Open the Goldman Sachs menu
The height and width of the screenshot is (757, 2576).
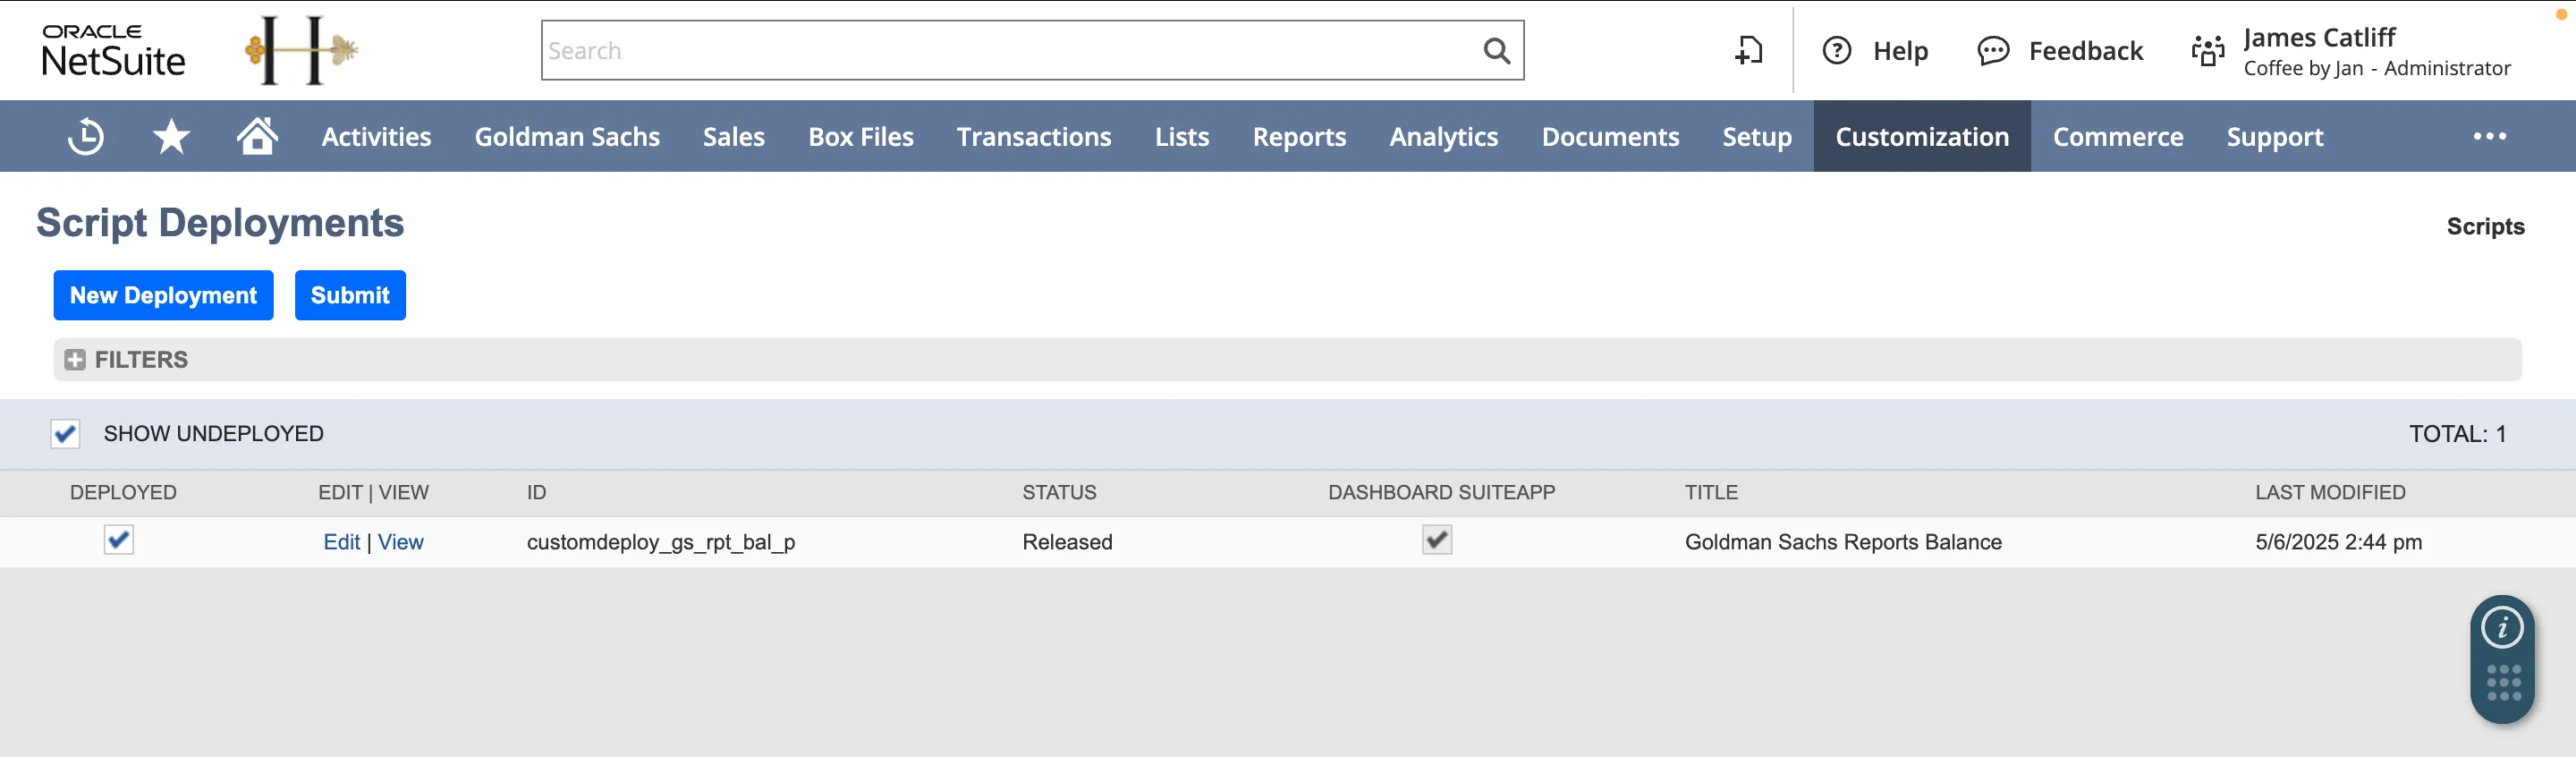567,136
